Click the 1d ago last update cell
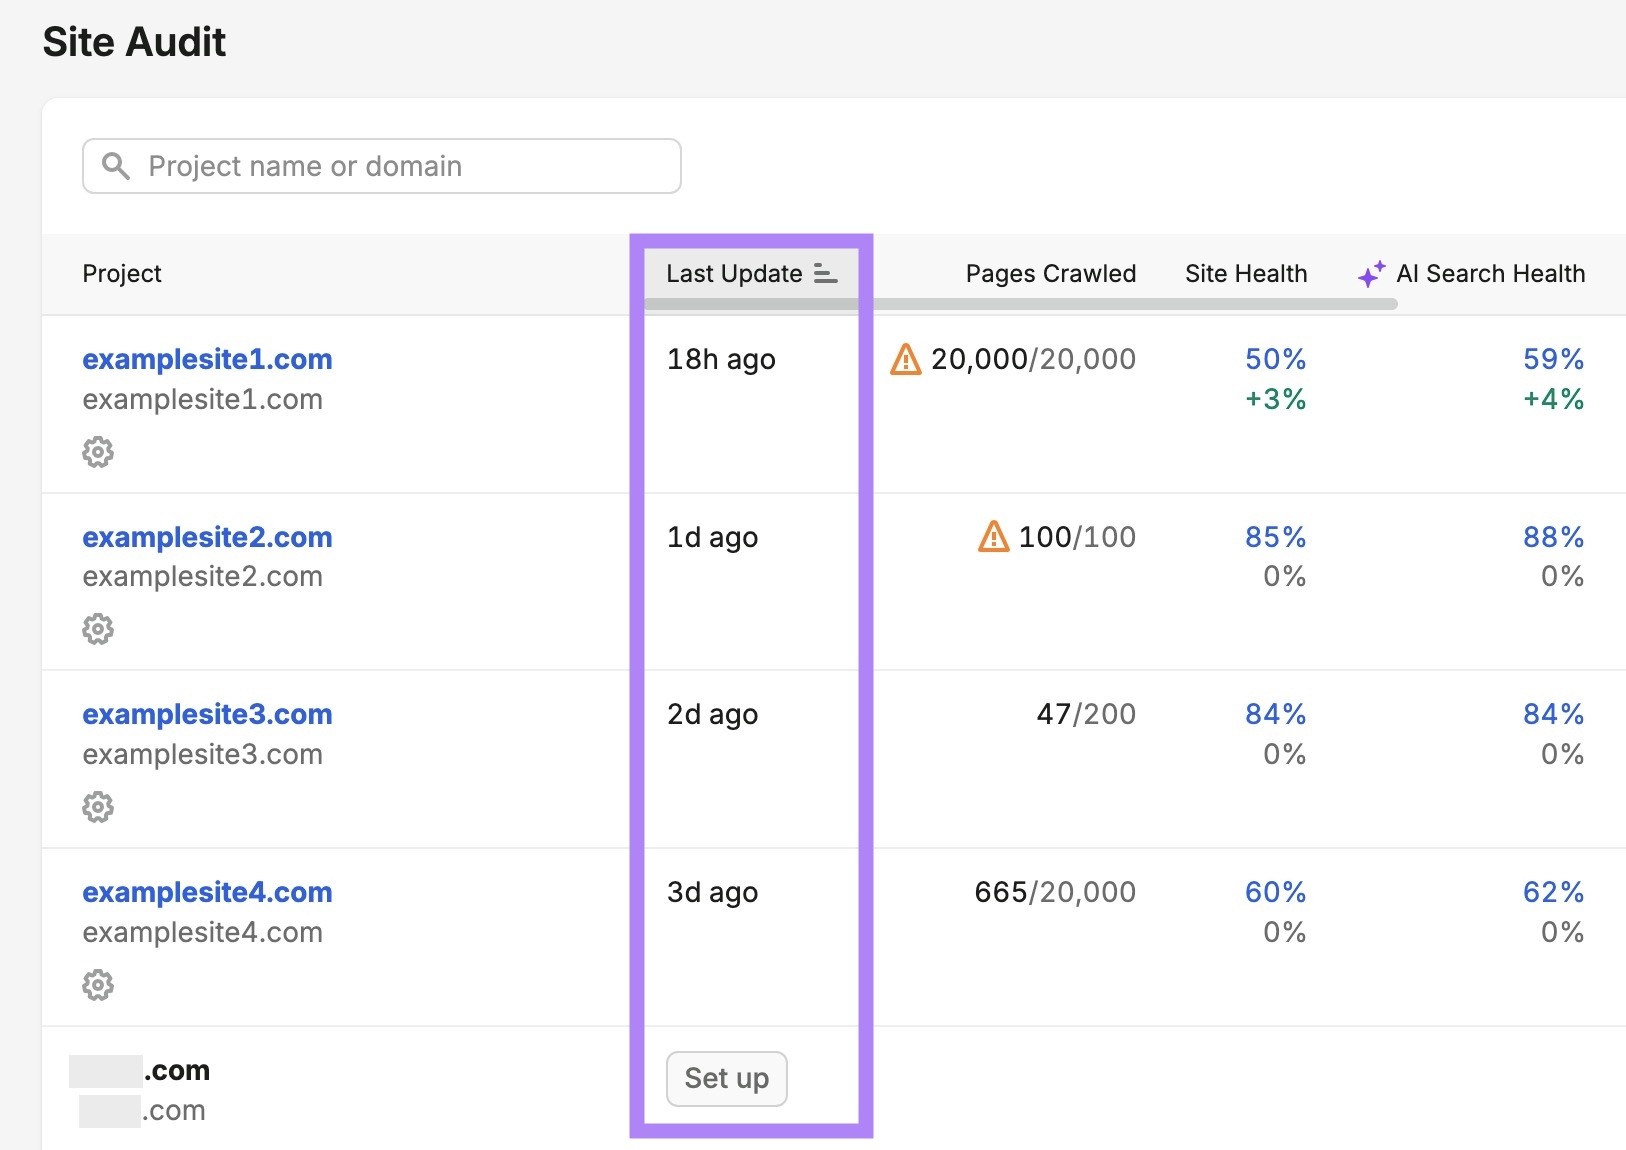 pos(712,538)
